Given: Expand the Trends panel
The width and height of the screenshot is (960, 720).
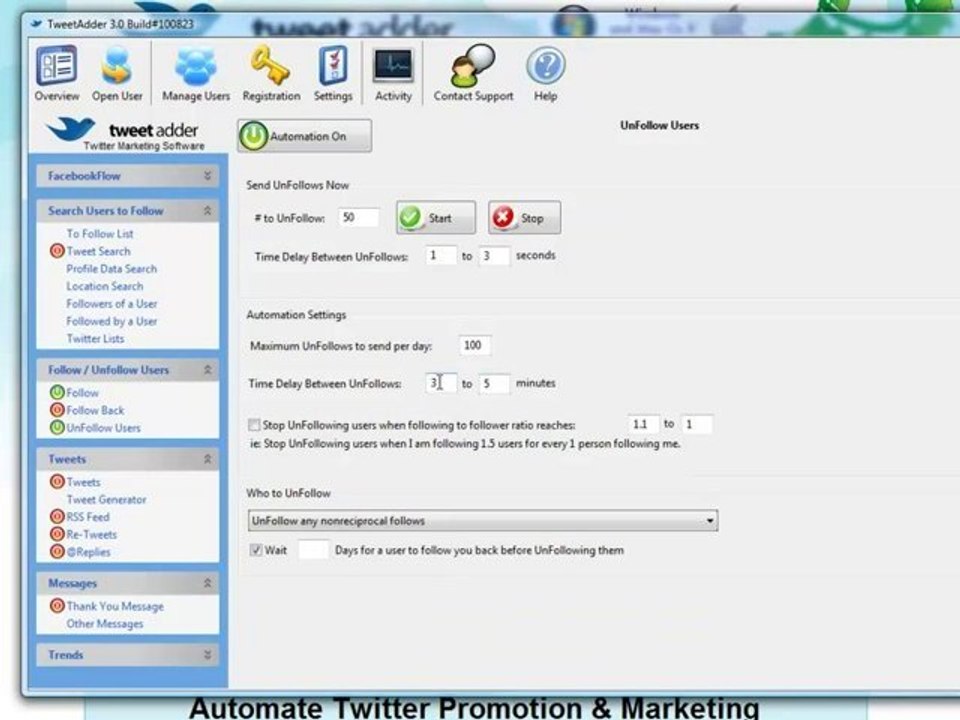Looking at the screenshot, I should [207, 655].
